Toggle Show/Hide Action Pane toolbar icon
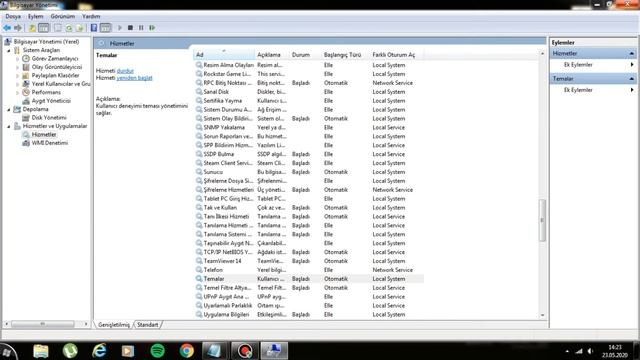Screen dimensions: 640x360 pos(105,28)
